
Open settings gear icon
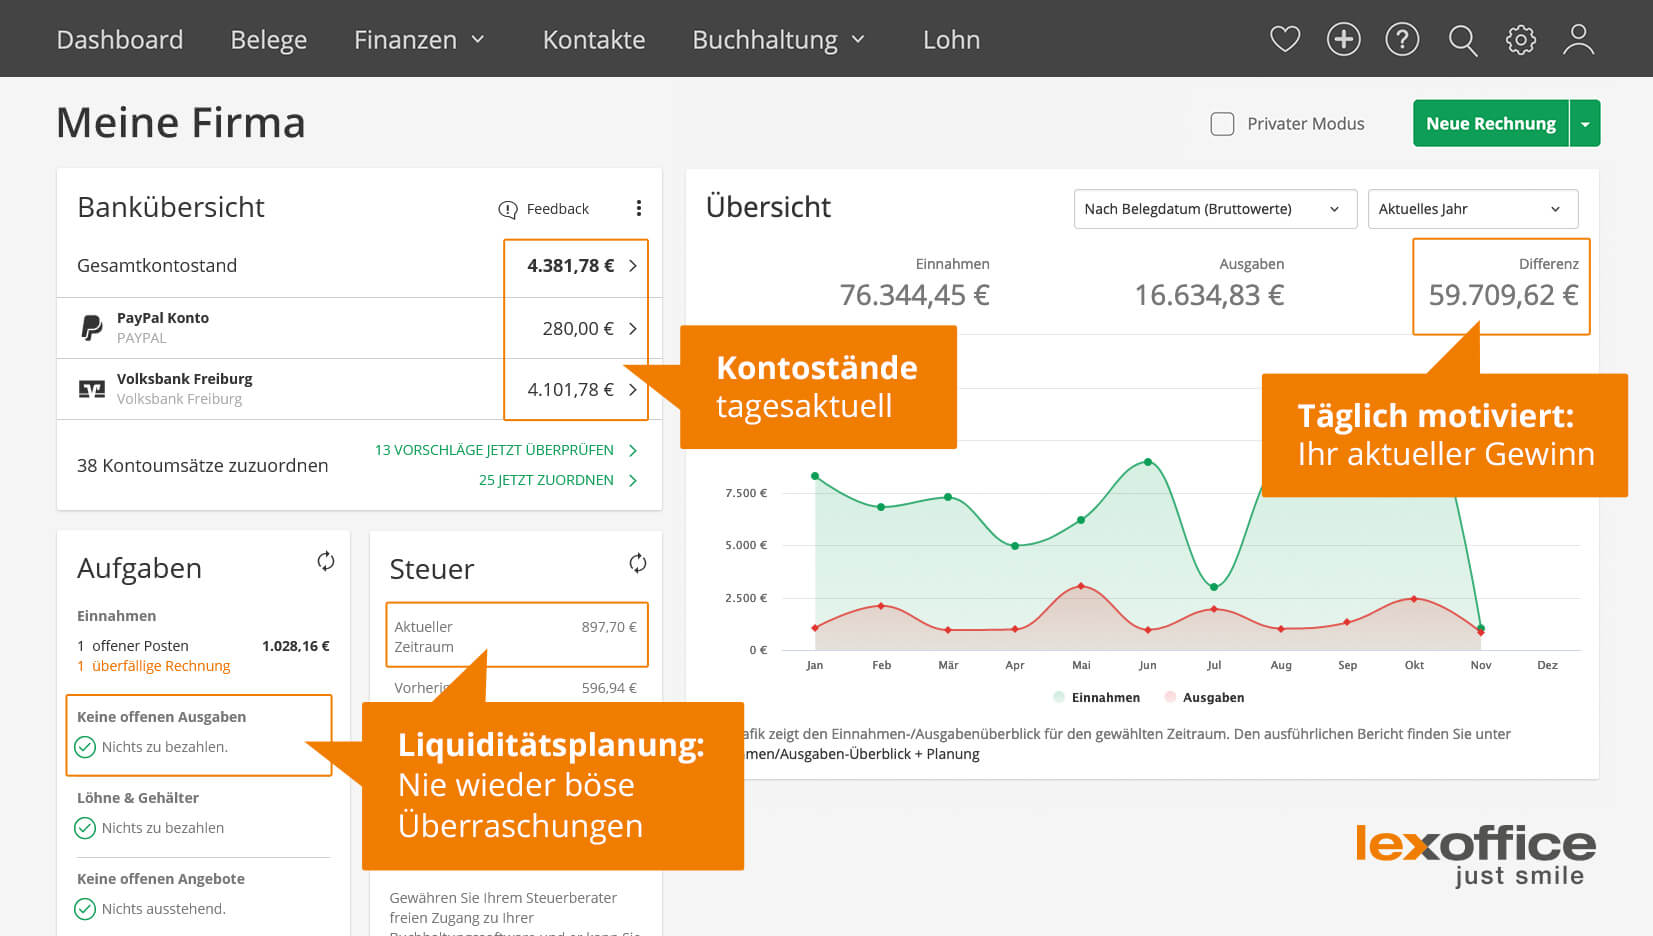pyautogui.click(x=1521, y=40)
